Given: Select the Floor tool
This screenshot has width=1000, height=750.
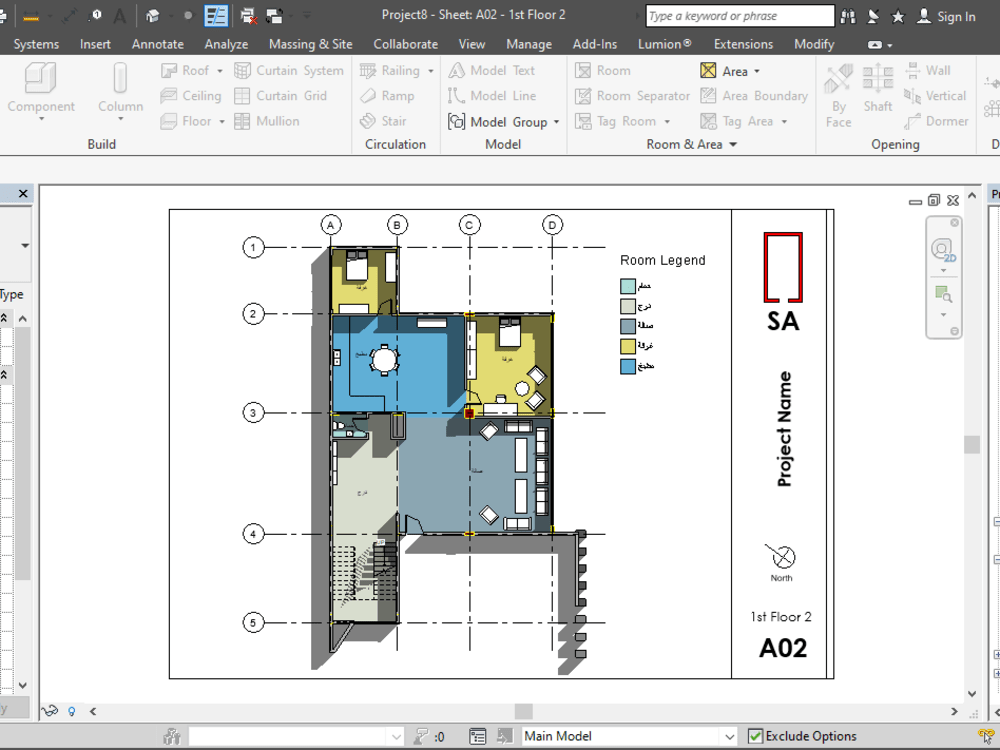Looking at the screenshot, I should click(186, 121).
